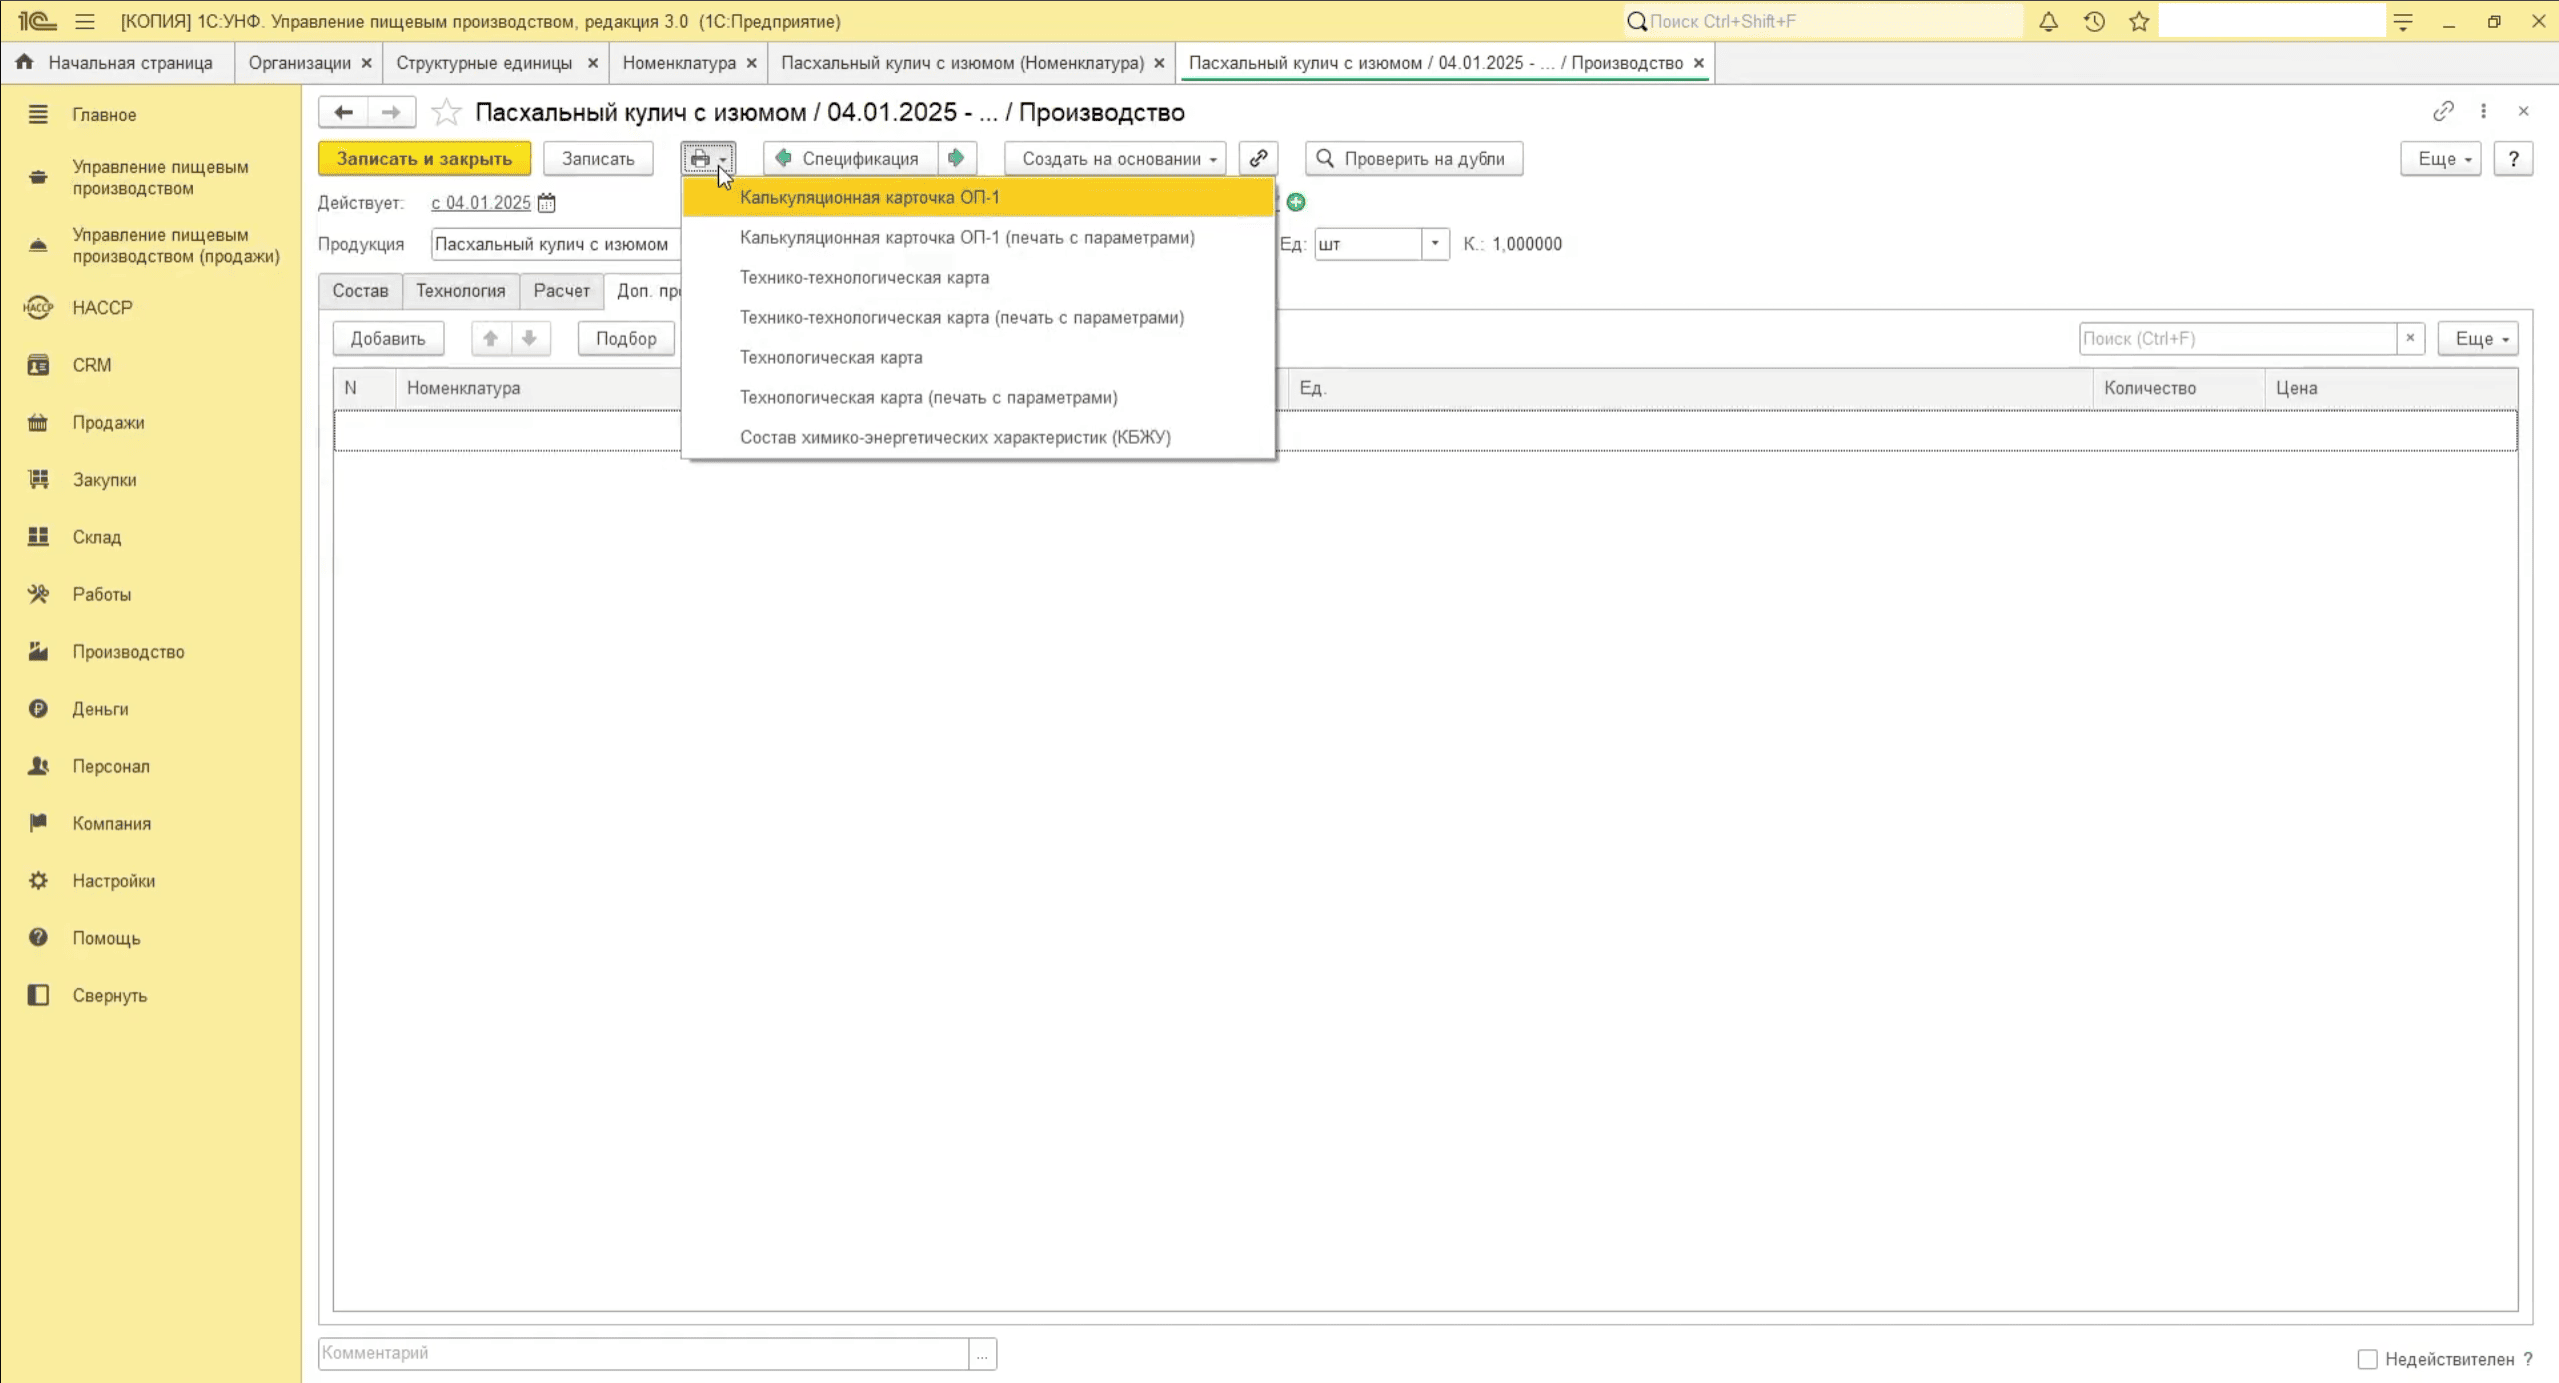Open the Номенклатура window tab
This screenshot has height=1383, width=2559.
[679, 63]
